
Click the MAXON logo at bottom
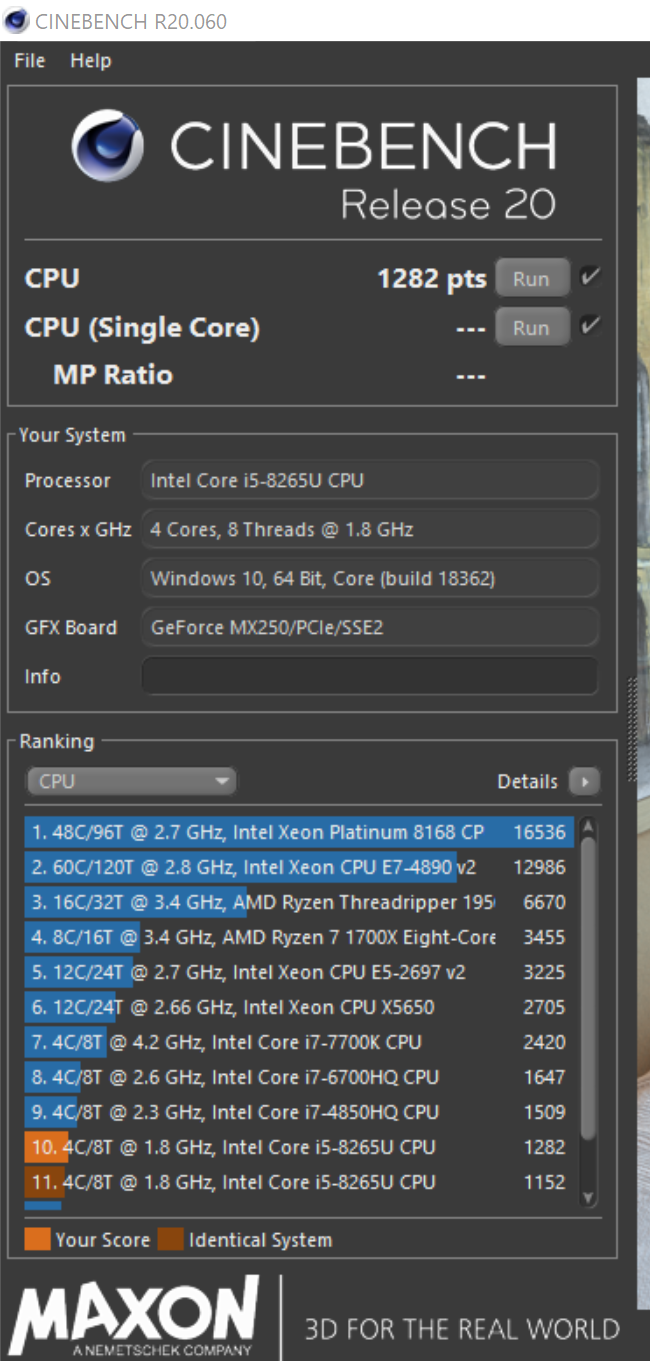(135, 1315)
